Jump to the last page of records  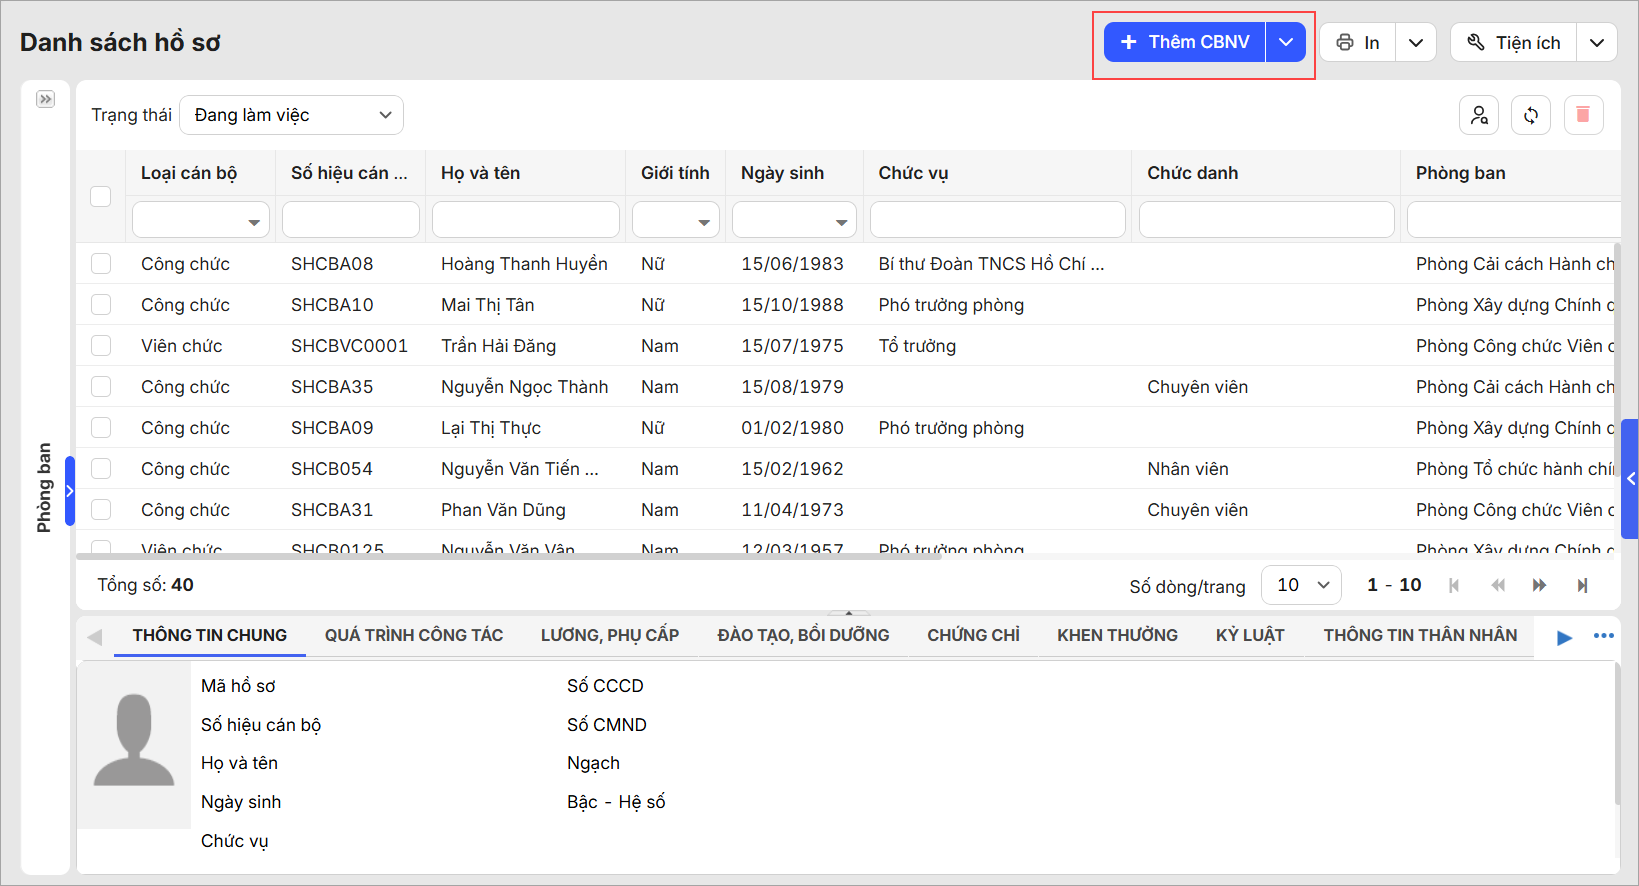click(1582, 585)
